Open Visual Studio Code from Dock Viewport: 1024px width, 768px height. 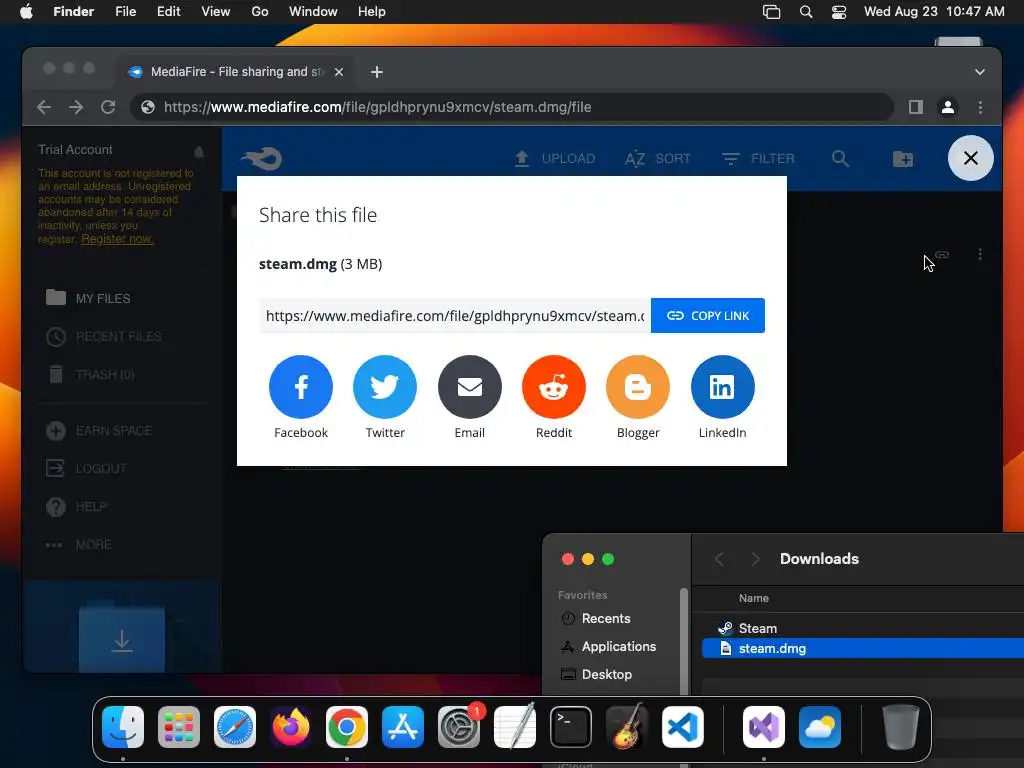click(682, 727)
